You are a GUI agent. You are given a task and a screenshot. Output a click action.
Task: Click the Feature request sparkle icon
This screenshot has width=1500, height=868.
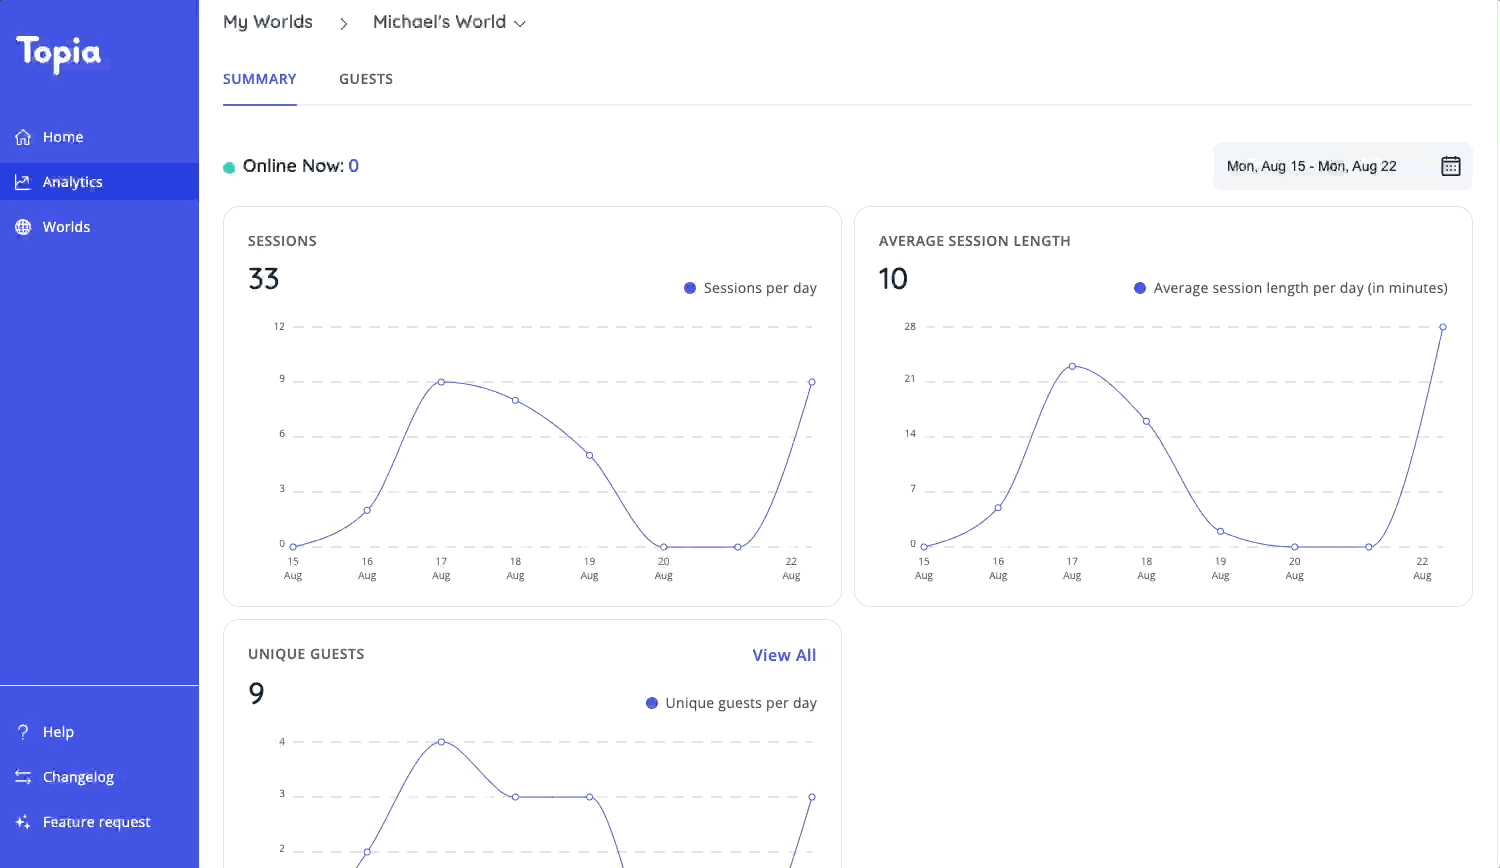click(x=23, y=822)
